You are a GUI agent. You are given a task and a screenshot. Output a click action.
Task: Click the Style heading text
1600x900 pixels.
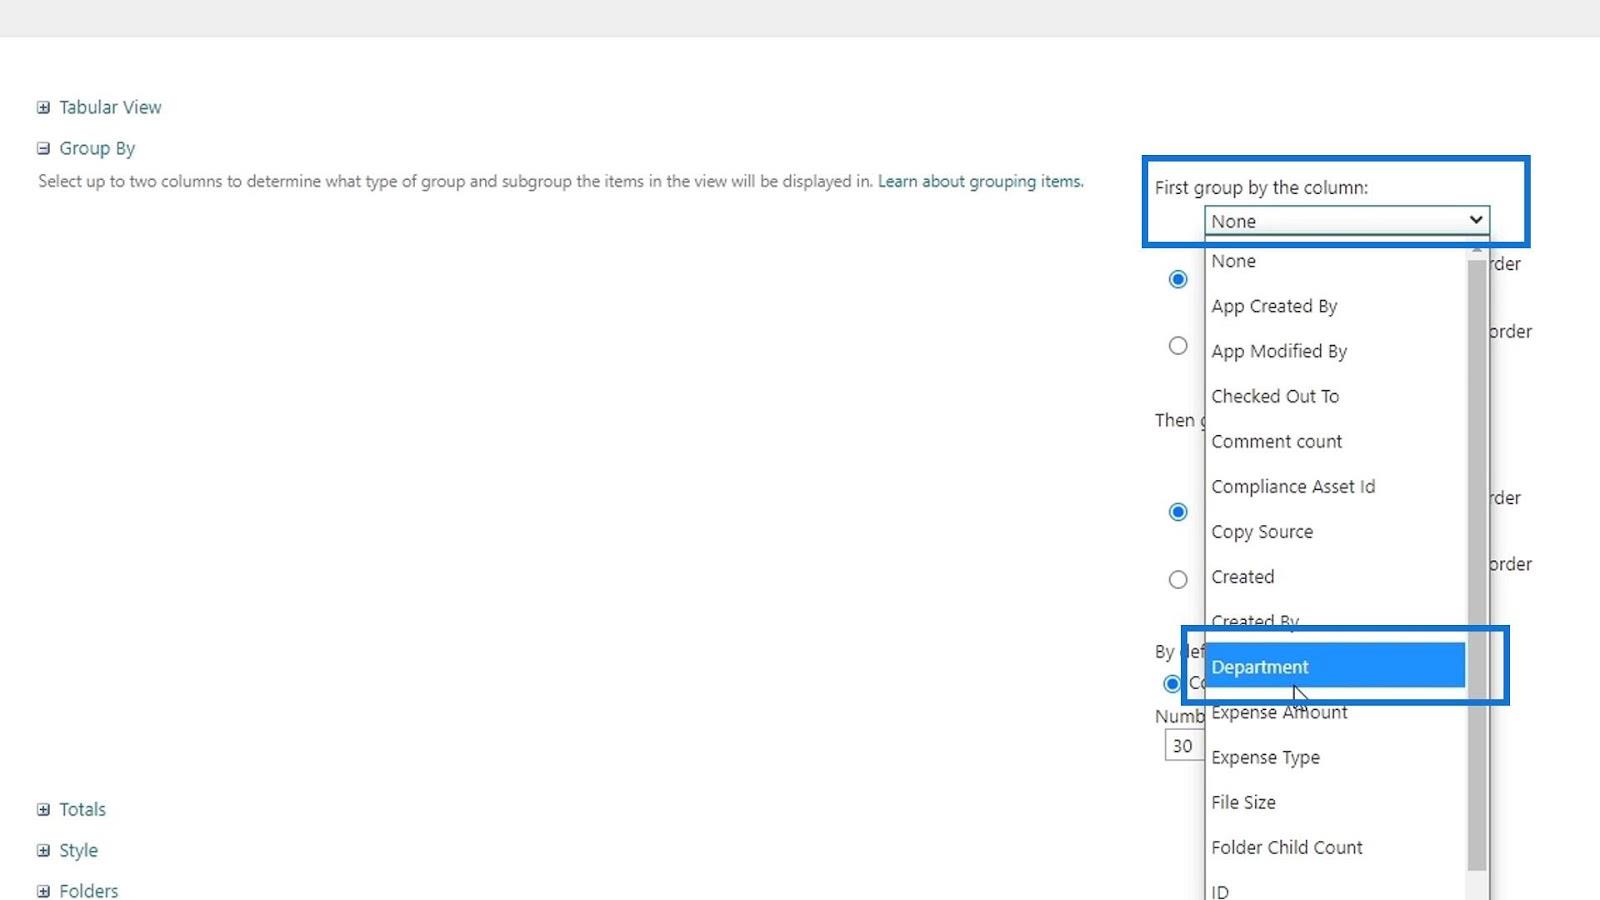pyautogui.click(x=78, y=850)
